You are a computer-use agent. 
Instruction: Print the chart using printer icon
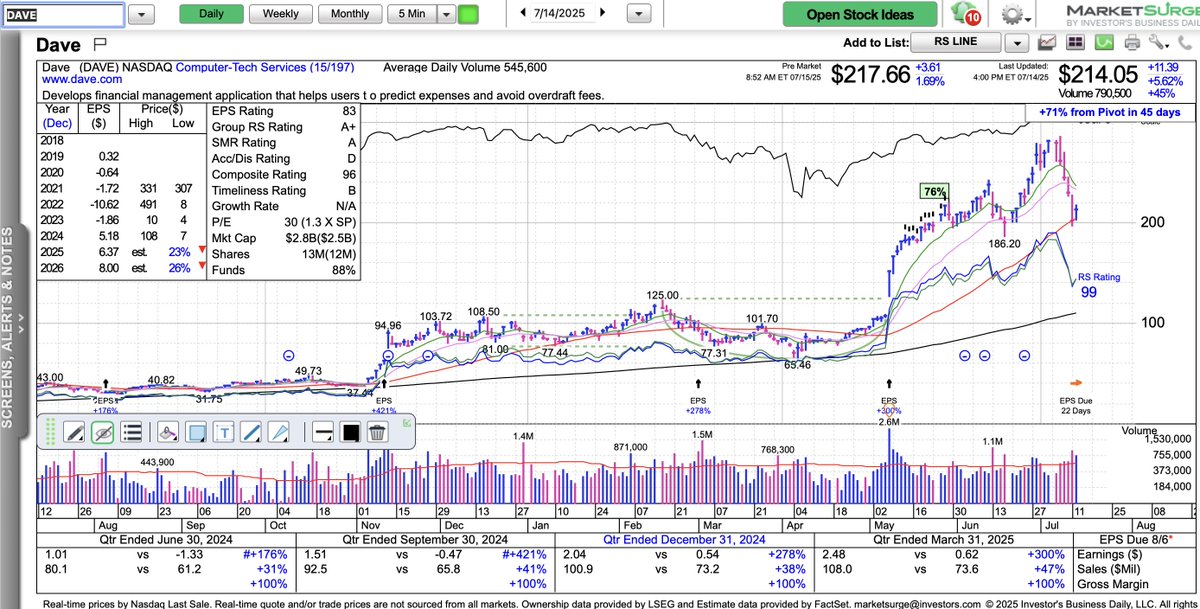click(1132, 43)
